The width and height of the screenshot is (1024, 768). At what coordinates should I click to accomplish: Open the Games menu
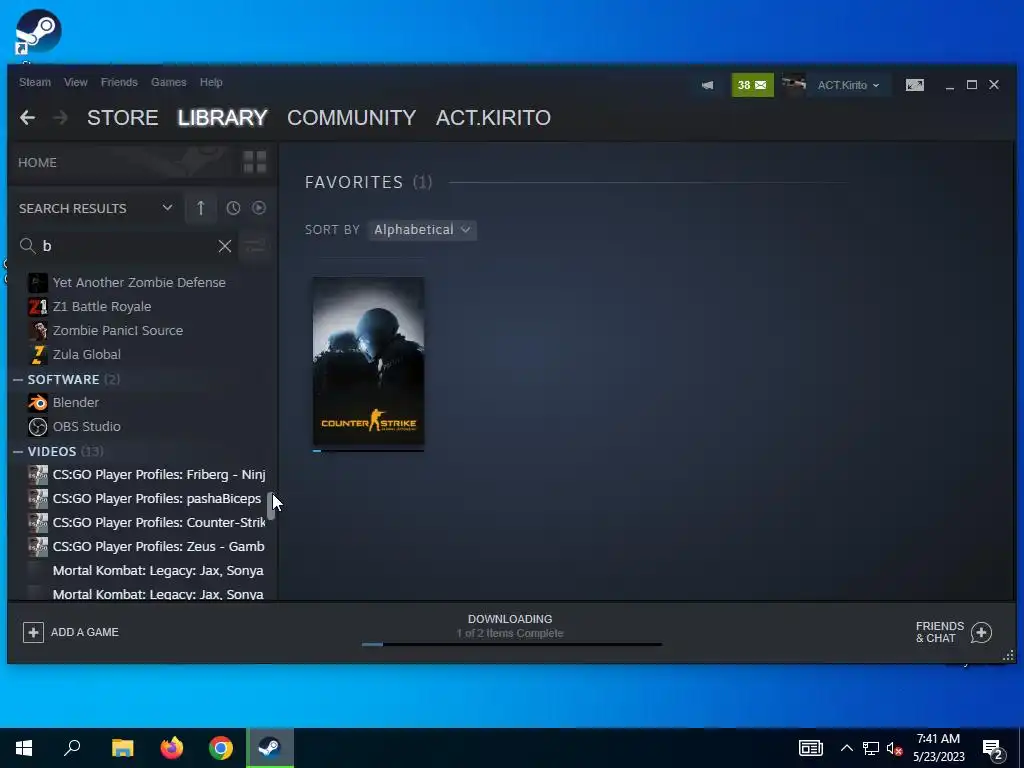point(168,82)
